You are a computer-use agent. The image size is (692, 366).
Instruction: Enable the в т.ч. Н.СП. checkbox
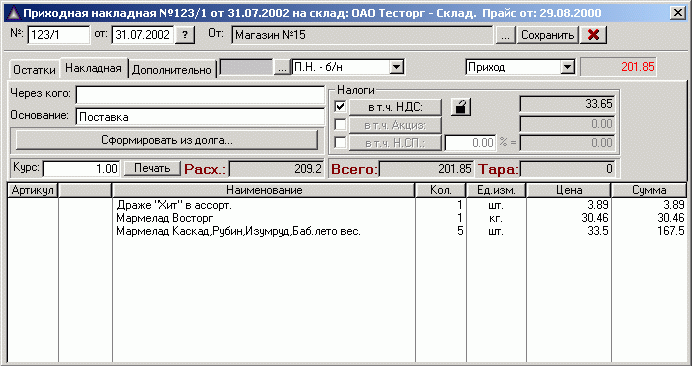click(340, 143)
